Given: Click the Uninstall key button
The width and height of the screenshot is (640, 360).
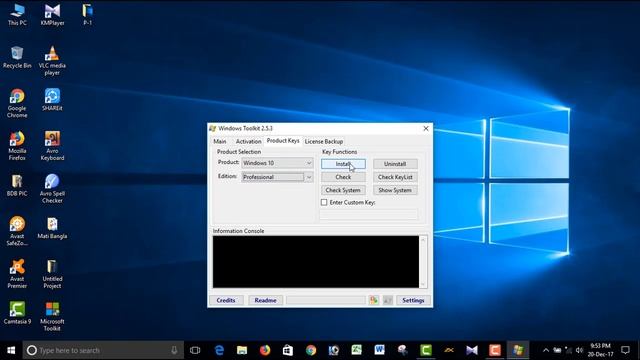Looking at the screenshot, I should click(395, 164).
